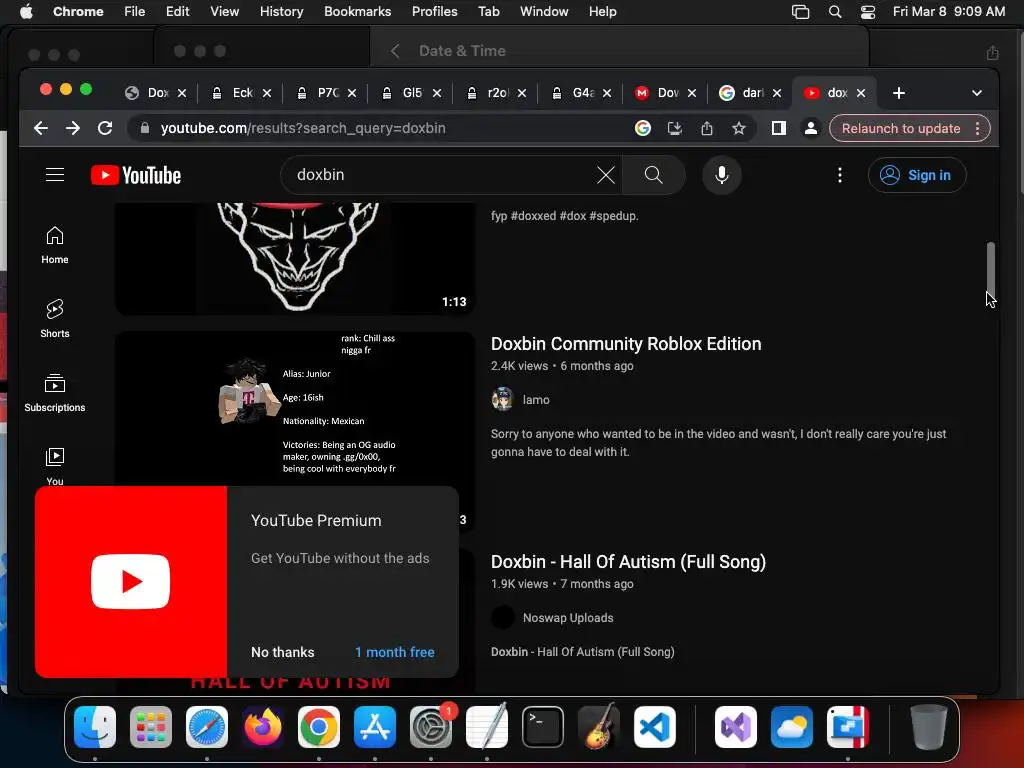The image size is (1024, 768).
Task: Clear the doxbin search text
Action: (605, 175)
